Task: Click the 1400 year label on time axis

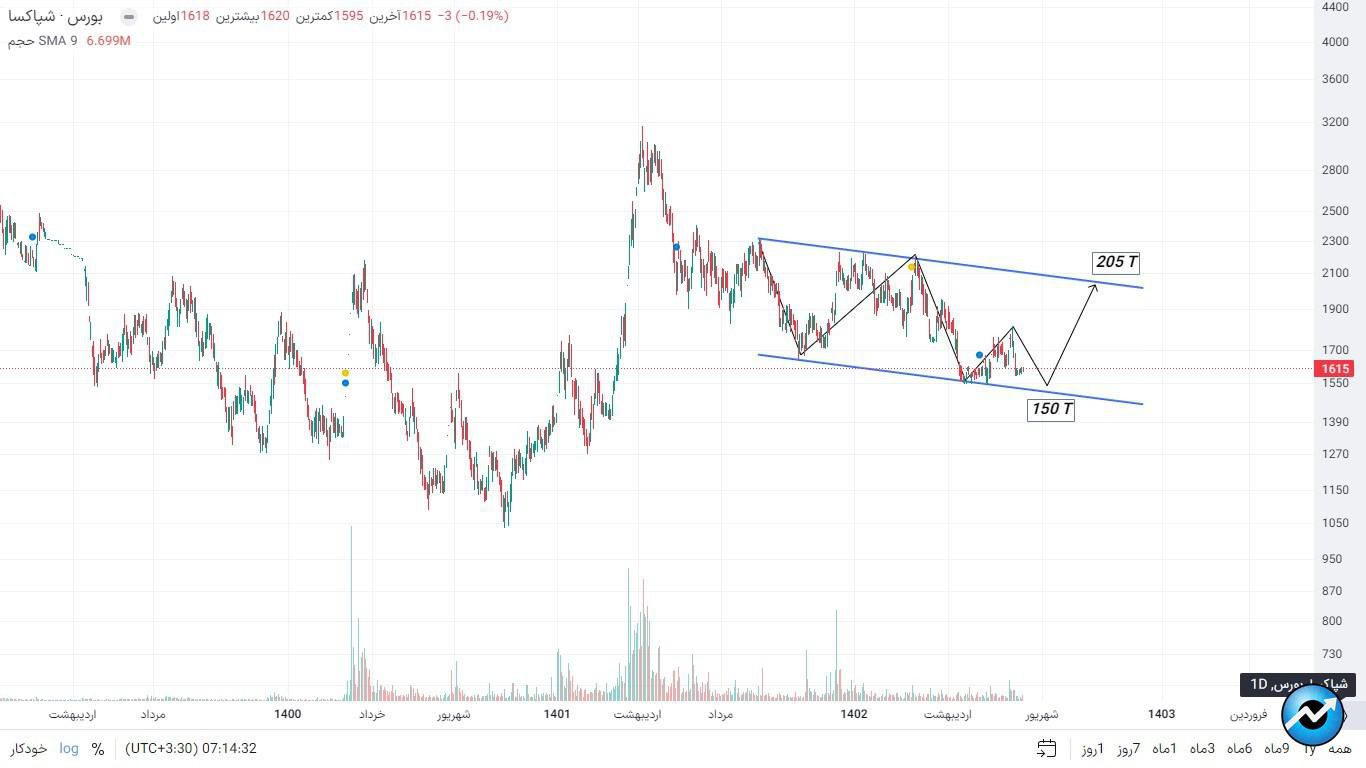Action: [287, 714]
